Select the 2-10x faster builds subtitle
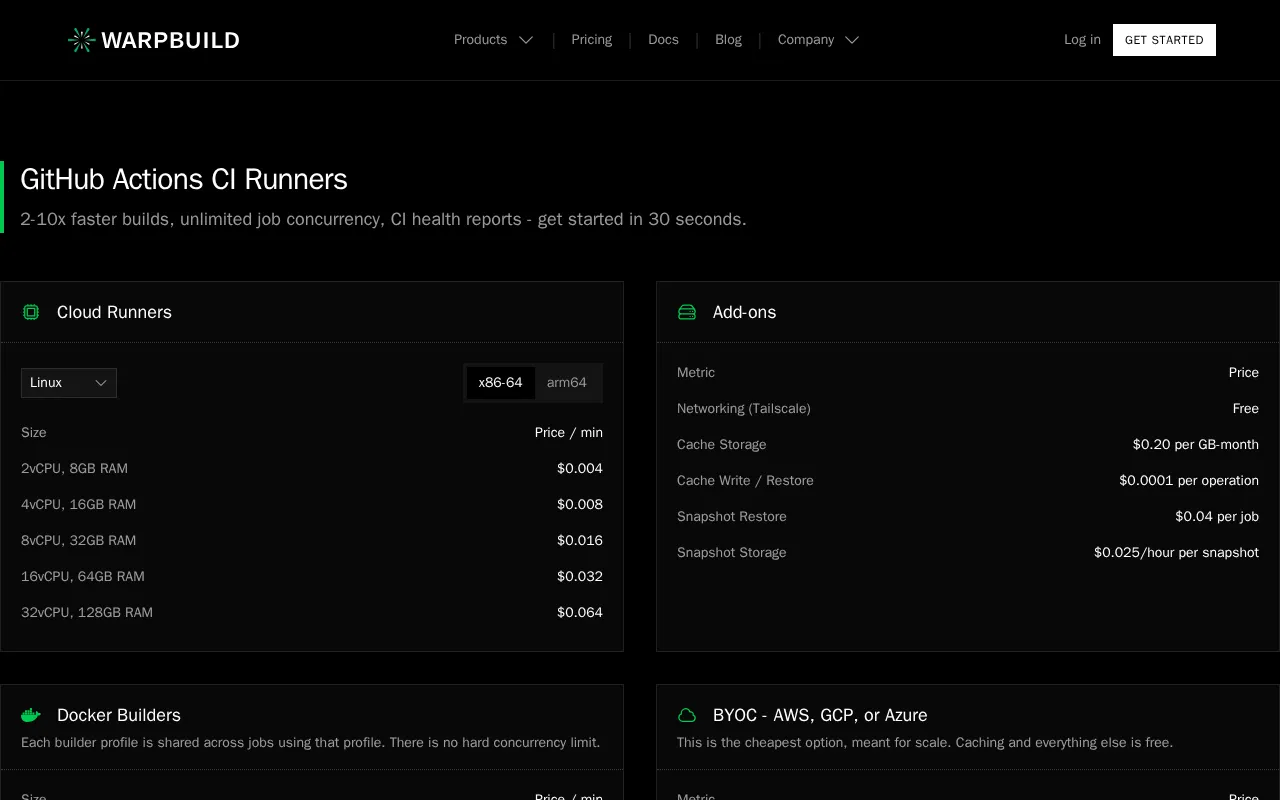 383,219
